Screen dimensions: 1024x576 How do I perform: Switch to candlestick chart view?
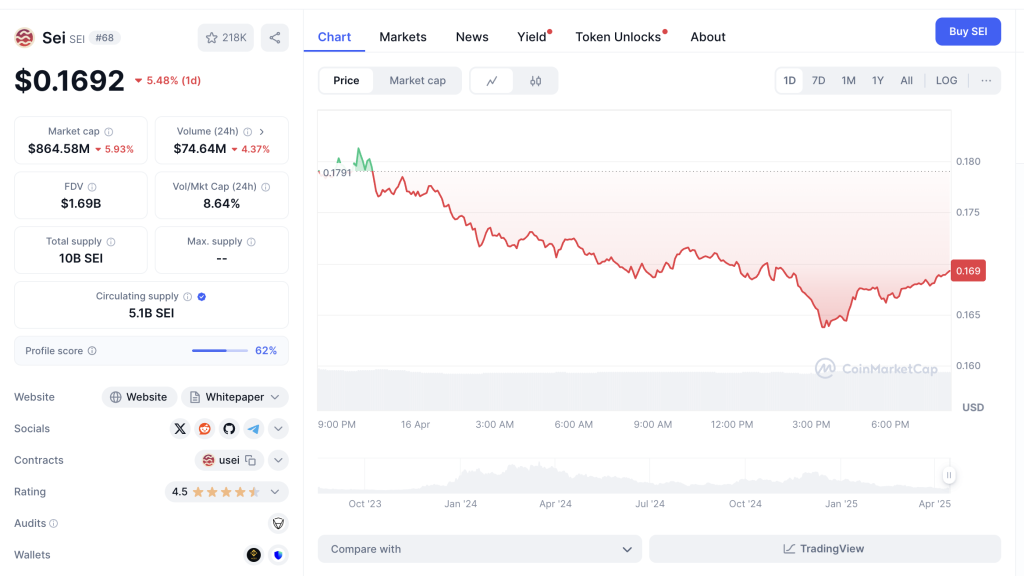(536, 81)
